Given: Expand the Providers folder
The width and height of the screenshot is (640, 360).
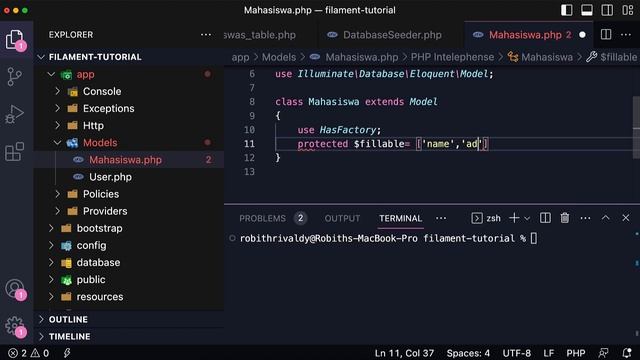Looking at the screenshot, I should click(x=130, y=211).
